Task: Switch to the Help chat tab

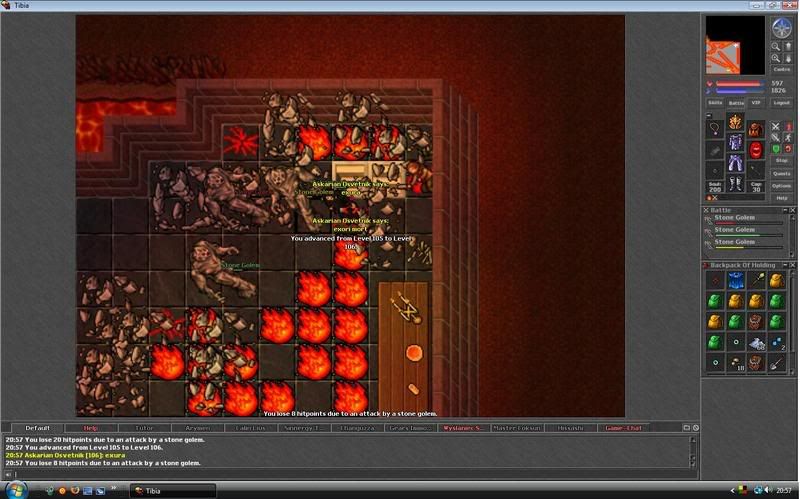Action: 91,428
